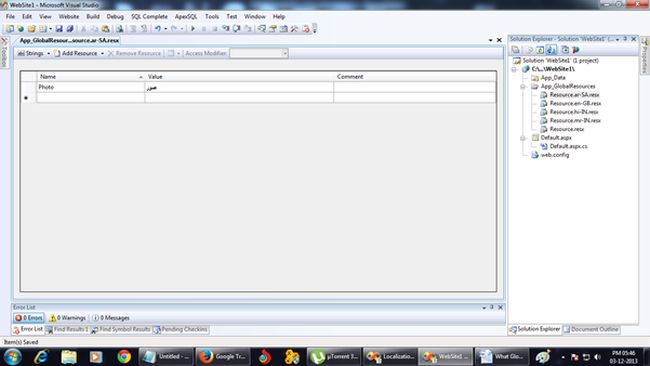The height and width of the screenshot is (366, 650).
Task: Click the Windows Start orb
Action: 12,356
